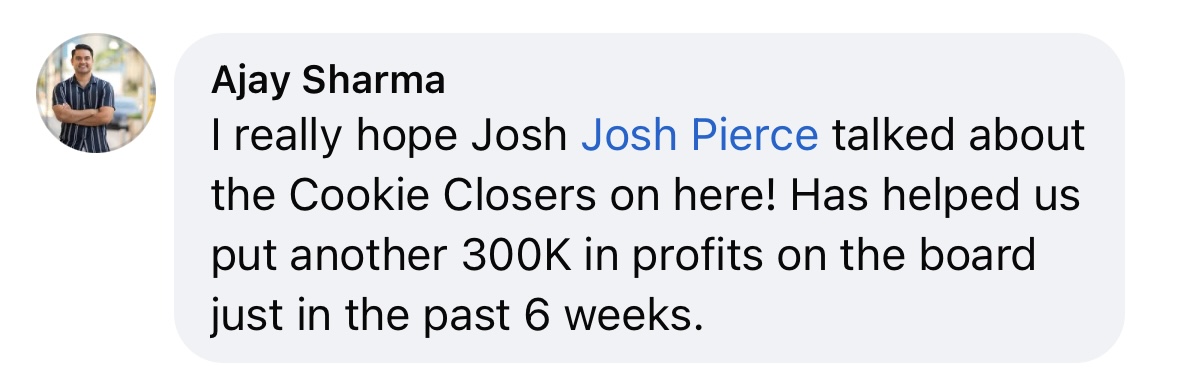Screen dimensions: 1177x378
Task: Click 'on the board' in the comment
Action: click(x=906, y=256)
